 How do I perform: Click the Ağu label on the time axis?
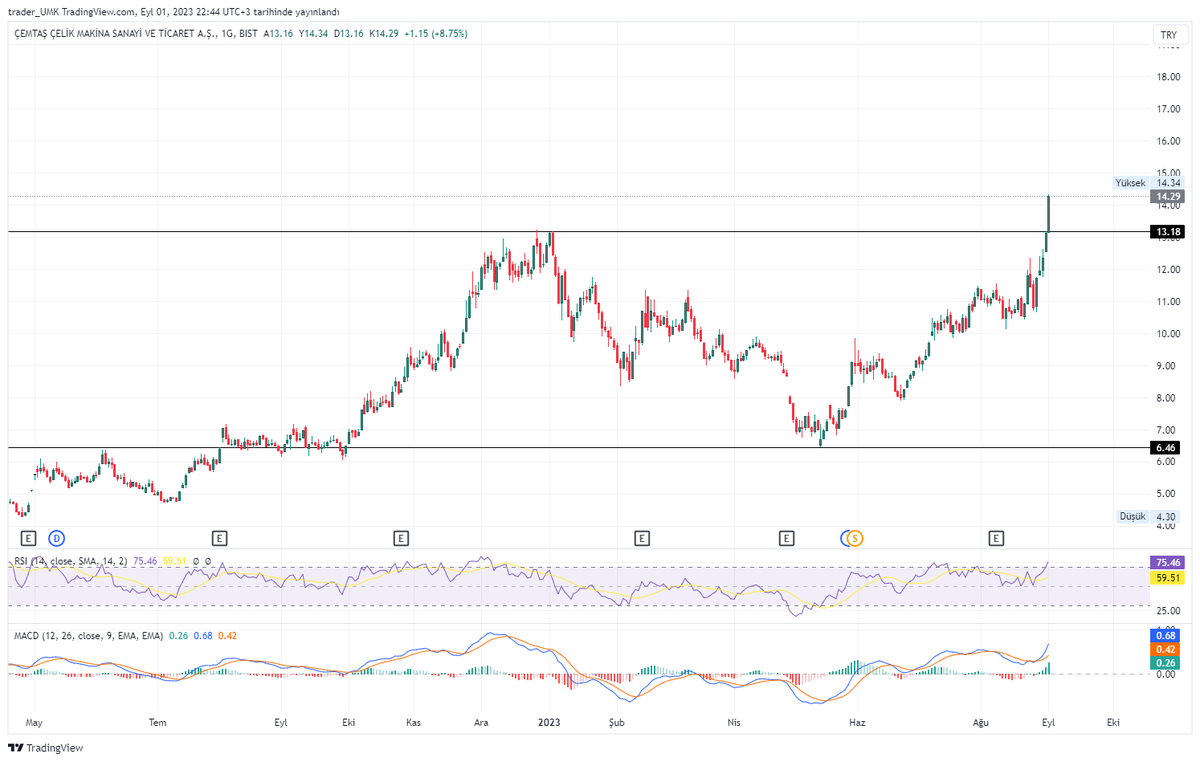[981, 720]
